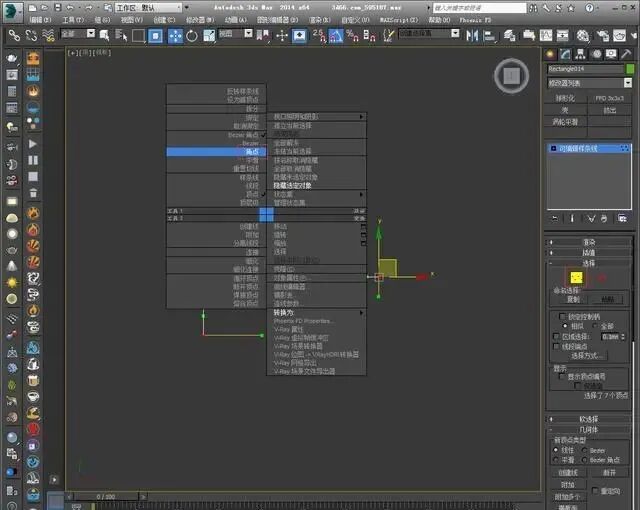Image resolution: width=640 pixels, height=510 pixels.
Task: Click the 选择方式... button
Action: tap(587, 356)
